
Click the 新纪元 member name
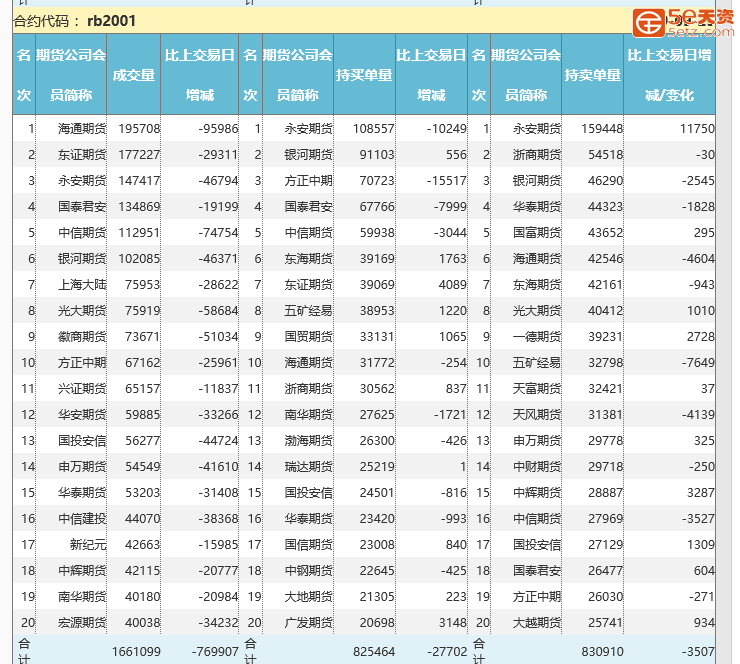click(x=88, y=545)
